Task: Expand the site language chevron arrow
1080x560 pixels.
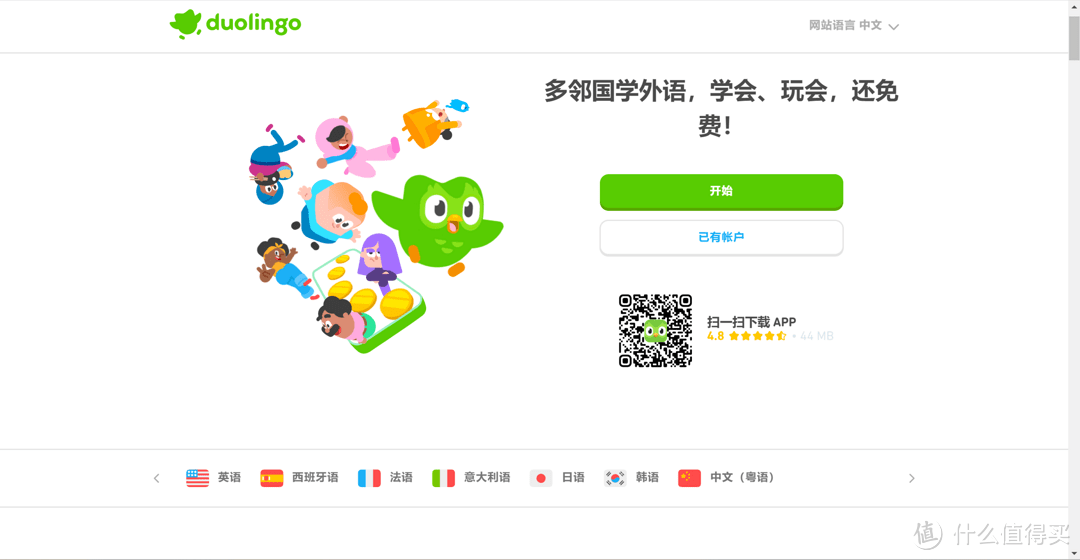Action: click(893, 27)
